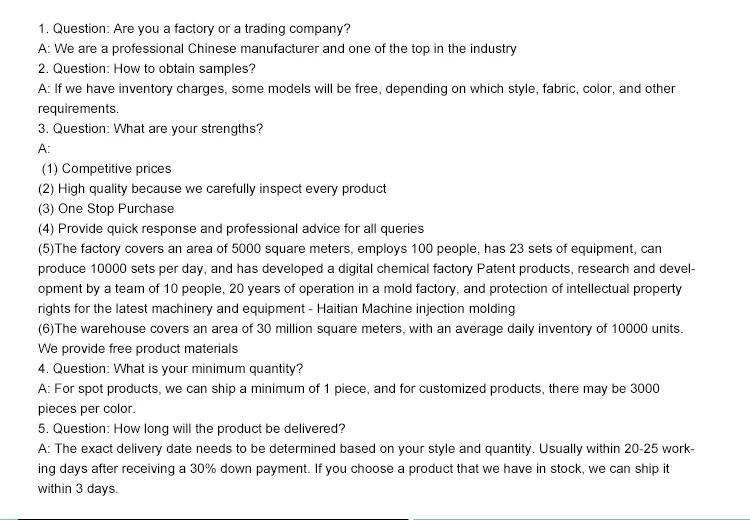Click 'We provide free product materials' text
750x520 pixels.
(x=138, y=348)
